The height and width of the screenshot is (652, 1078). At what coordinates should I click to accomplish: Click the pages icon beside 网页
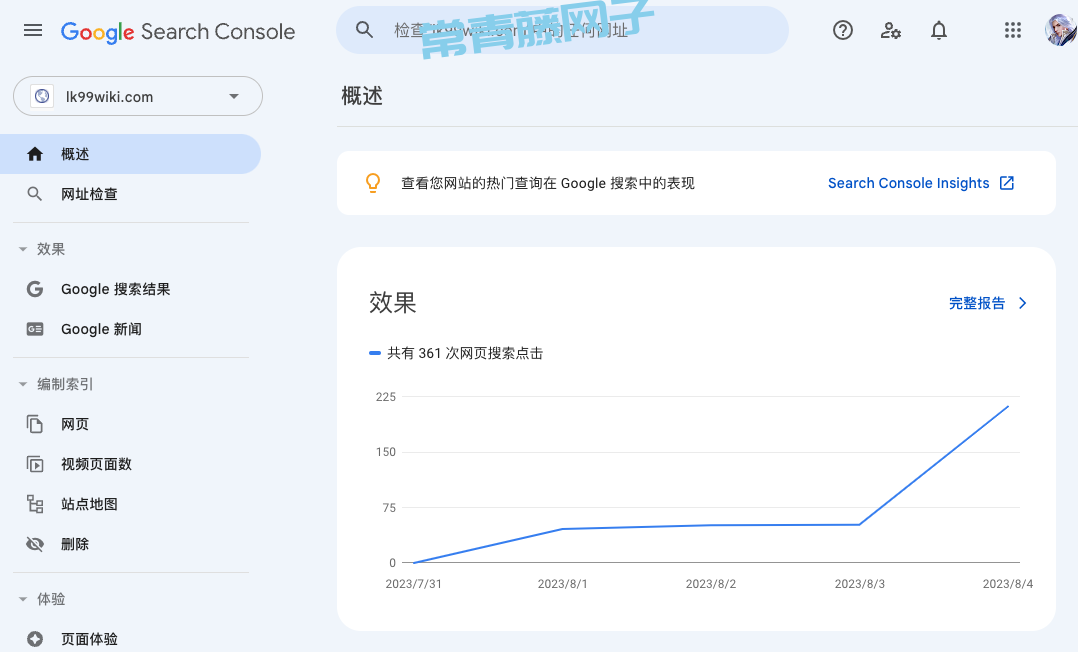pyautogui.click(x=34, y=424)
